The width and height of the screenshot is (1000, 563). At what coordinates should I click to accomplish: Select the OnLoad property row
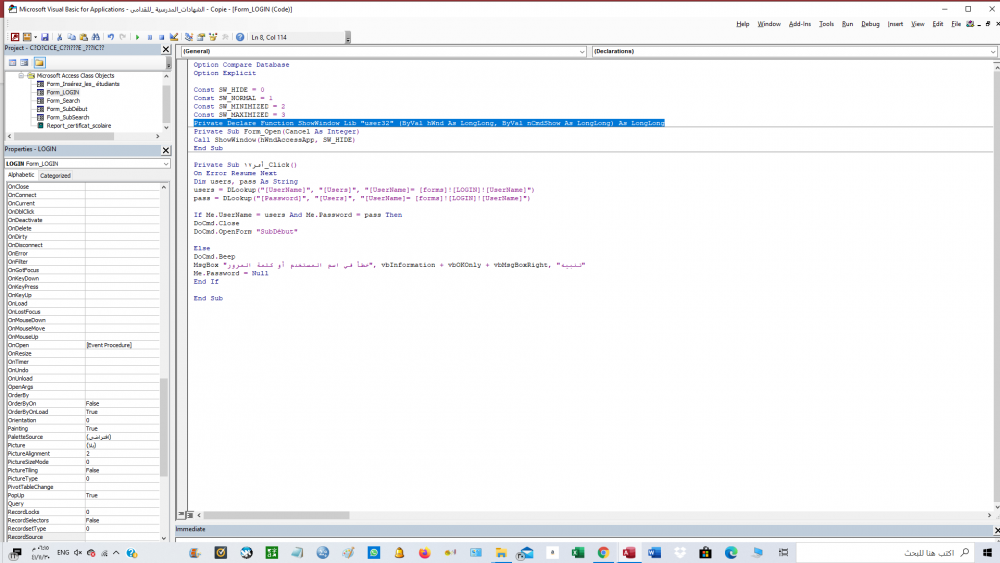pyautogui.click(x=83, y=303)
